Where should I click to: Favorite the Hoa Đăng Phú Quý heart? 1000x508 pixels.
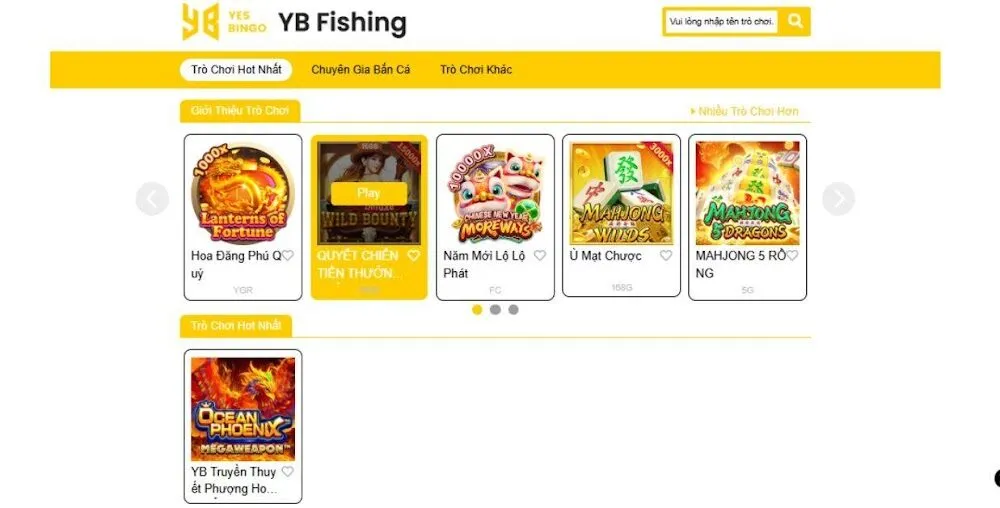[288, 256]
